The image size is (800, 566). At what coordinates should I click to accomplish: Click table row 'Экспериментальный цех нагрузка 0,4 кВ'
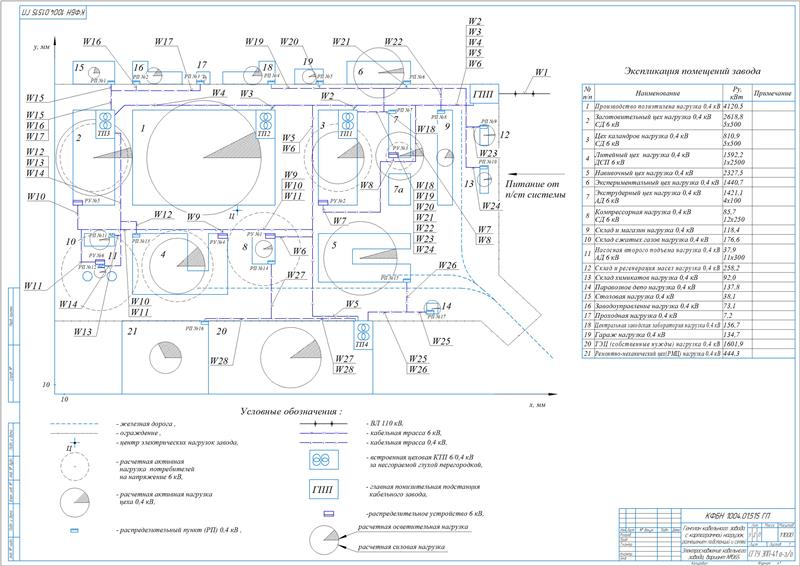(688, 182)
